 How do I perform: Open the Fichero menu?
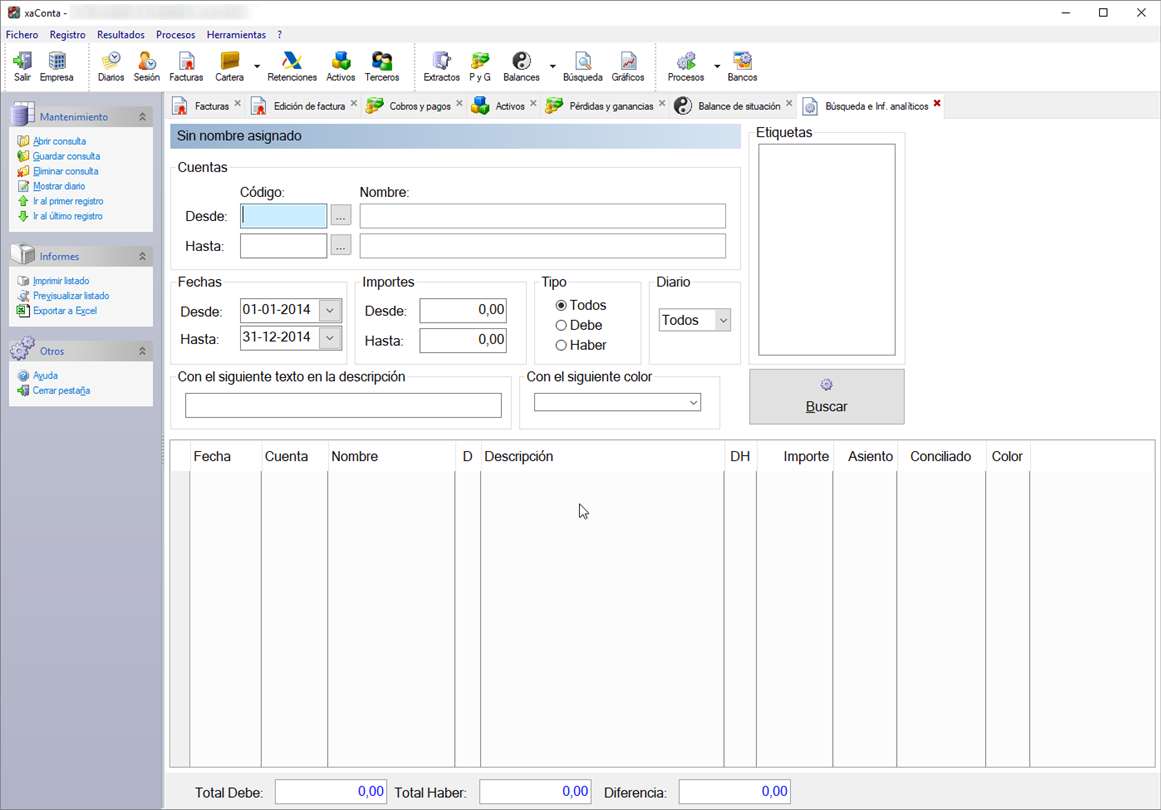(22, 35)
